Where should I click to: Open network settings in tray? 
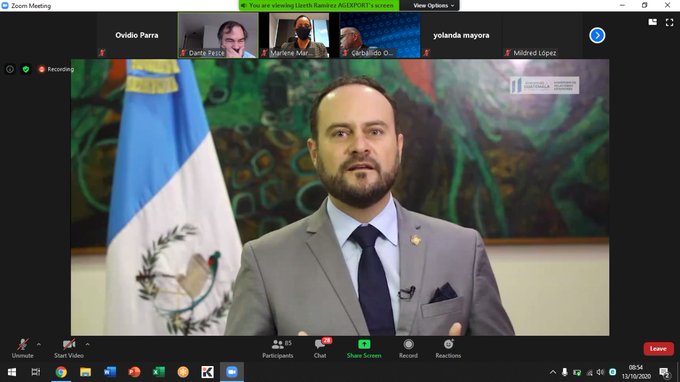(589, 372)
